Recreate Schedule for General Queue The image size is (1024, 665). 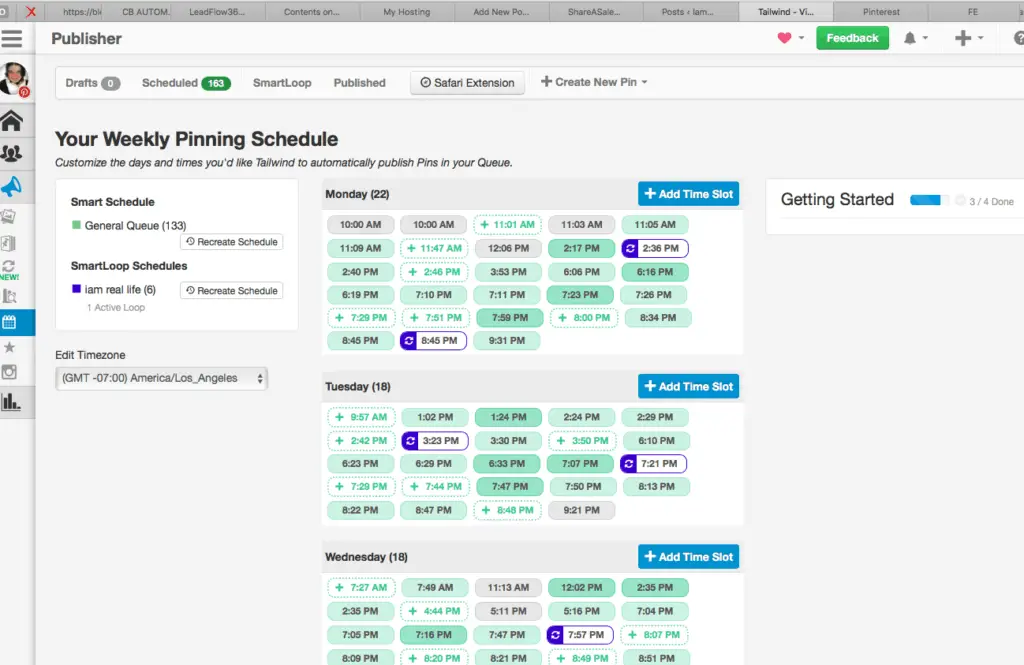tap(232, 242)
